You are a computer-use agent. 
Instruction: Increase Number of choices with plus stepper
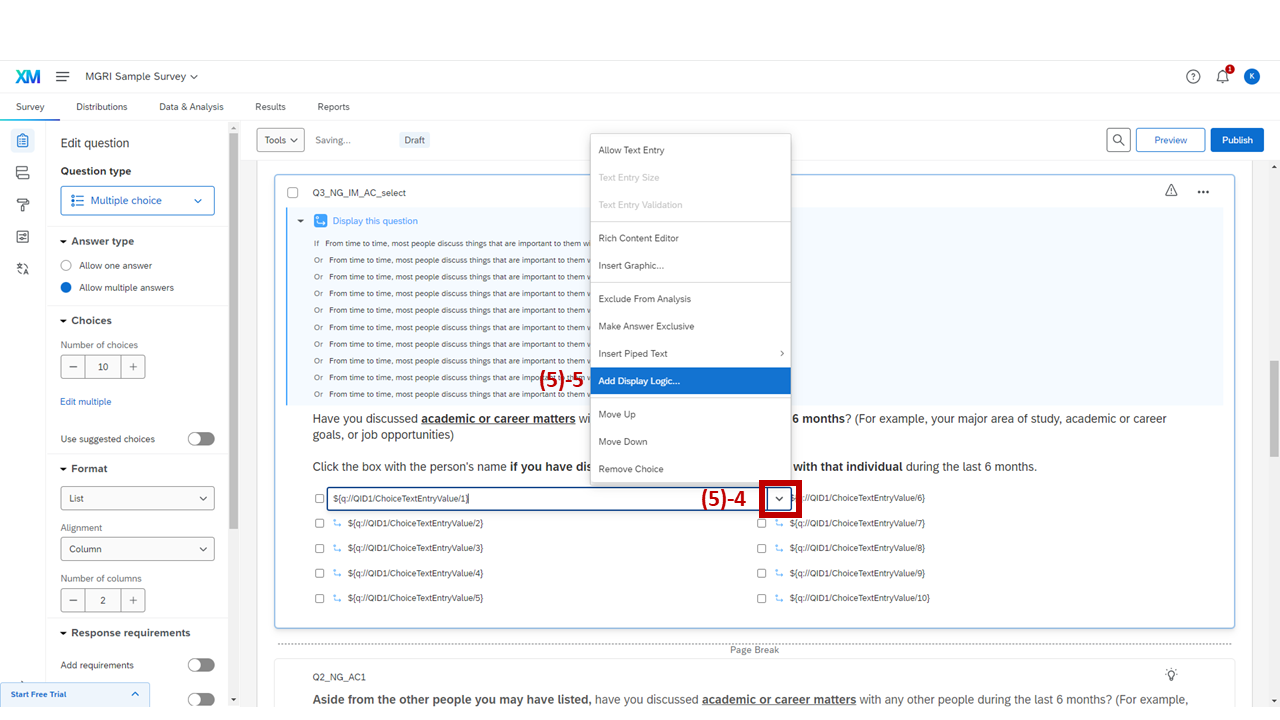coord(132,366)
